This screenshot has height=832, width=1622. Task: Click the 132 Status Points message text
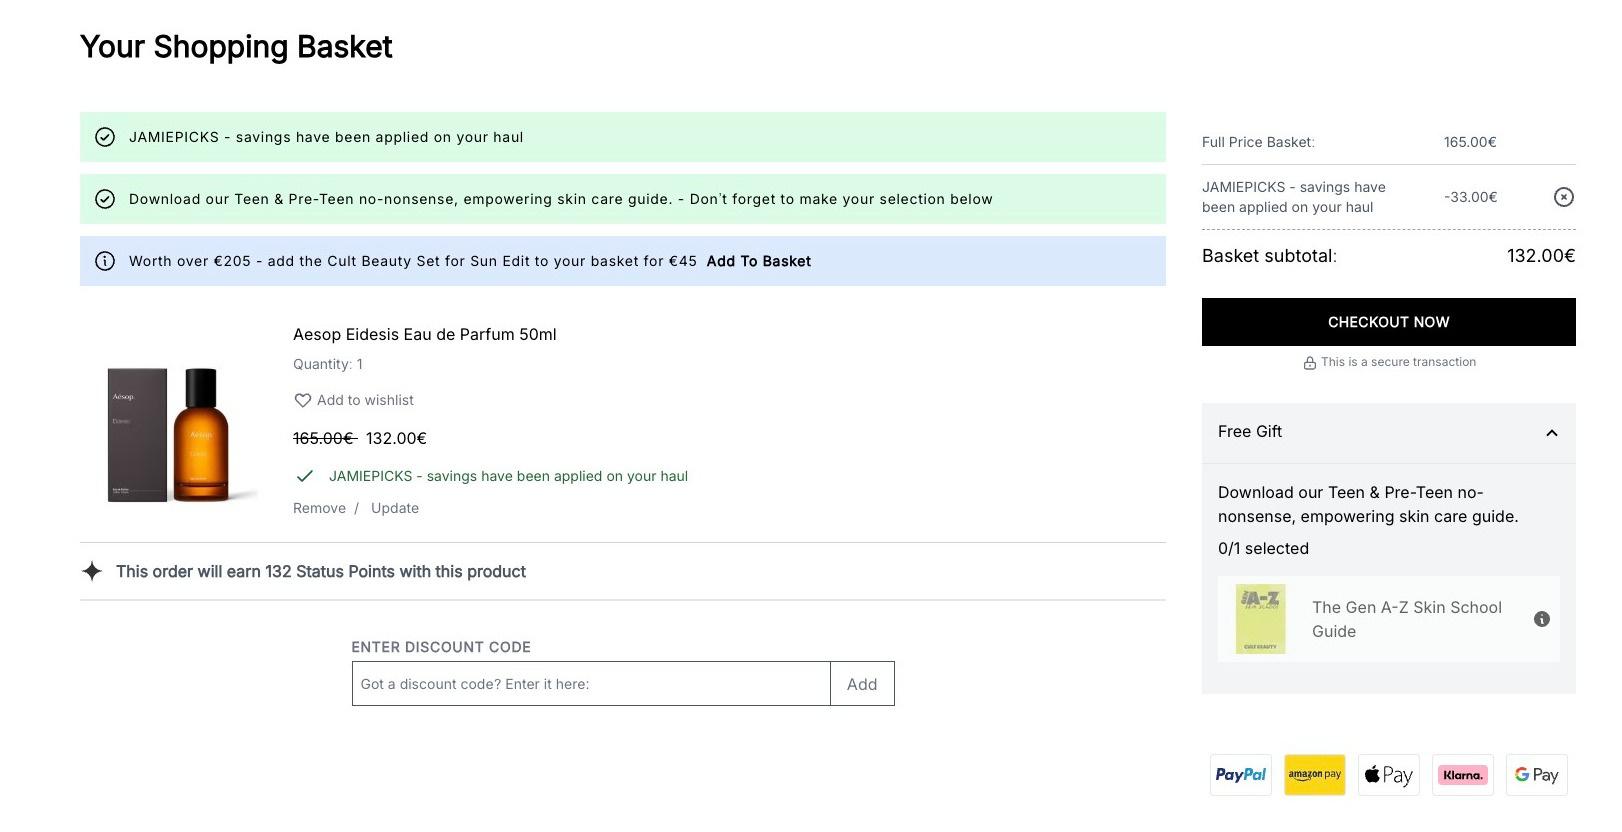tap(321, 571)
